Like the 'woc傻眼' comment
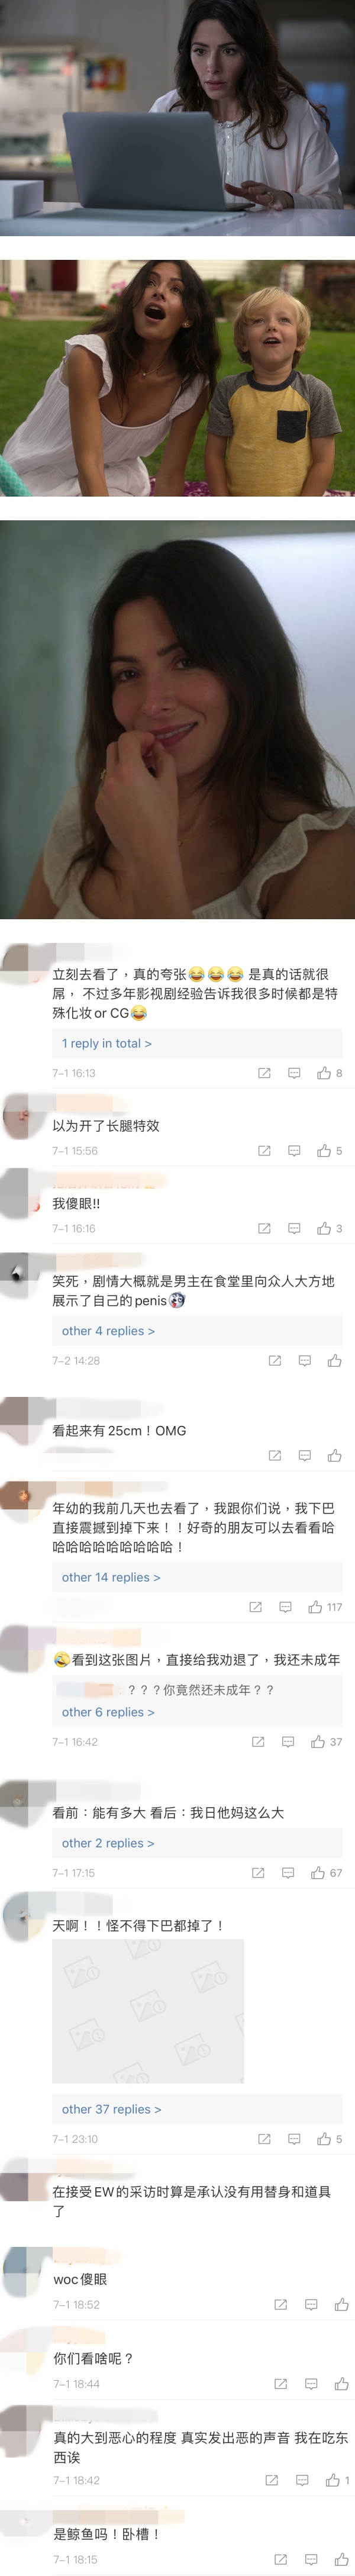 coord(341,2304)
